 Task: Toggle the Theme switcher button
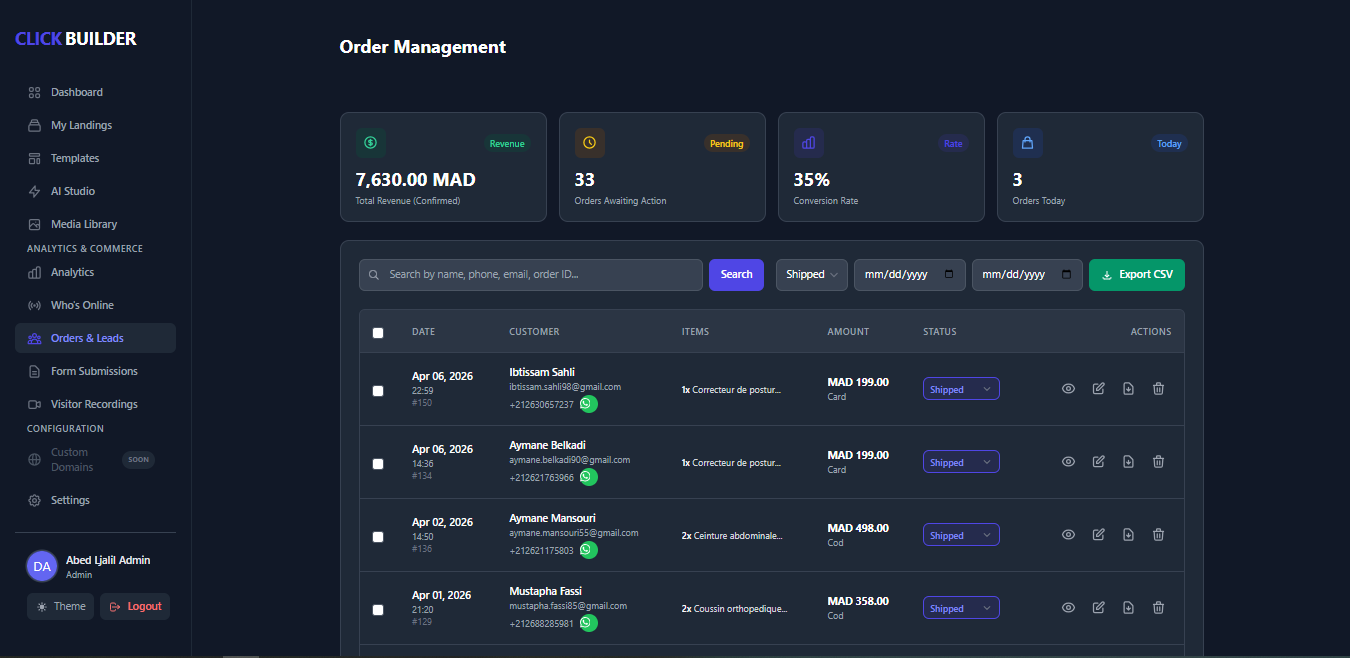coord(60,606)
